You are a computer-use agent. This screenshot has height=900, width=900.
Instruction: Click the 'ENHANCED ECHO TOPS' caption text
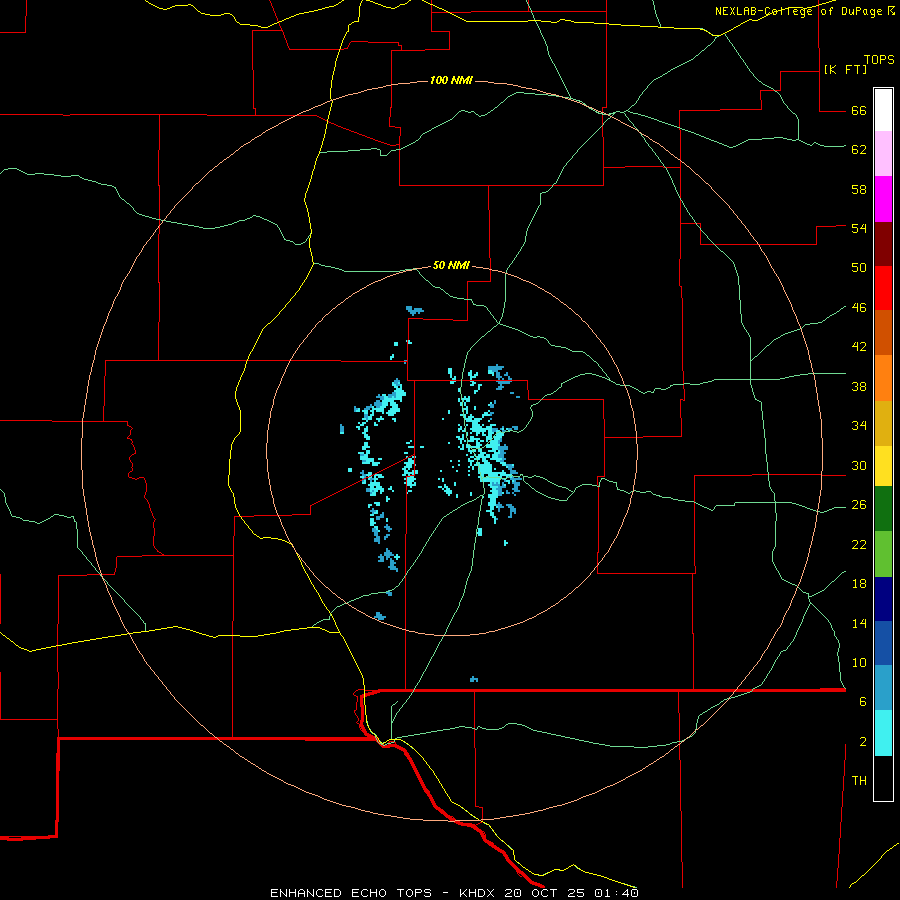click(x=351, y=893)
